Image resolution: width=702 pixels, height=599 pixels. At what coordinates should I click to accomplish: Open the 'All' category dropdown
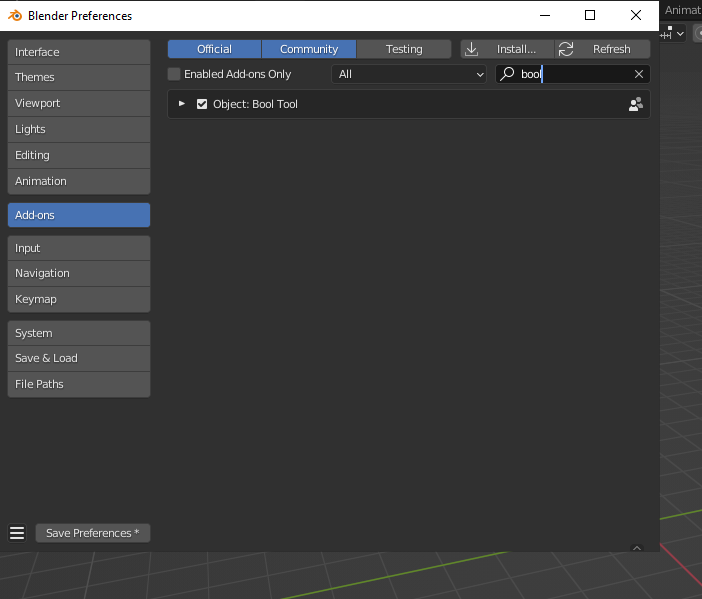(410, 74)
